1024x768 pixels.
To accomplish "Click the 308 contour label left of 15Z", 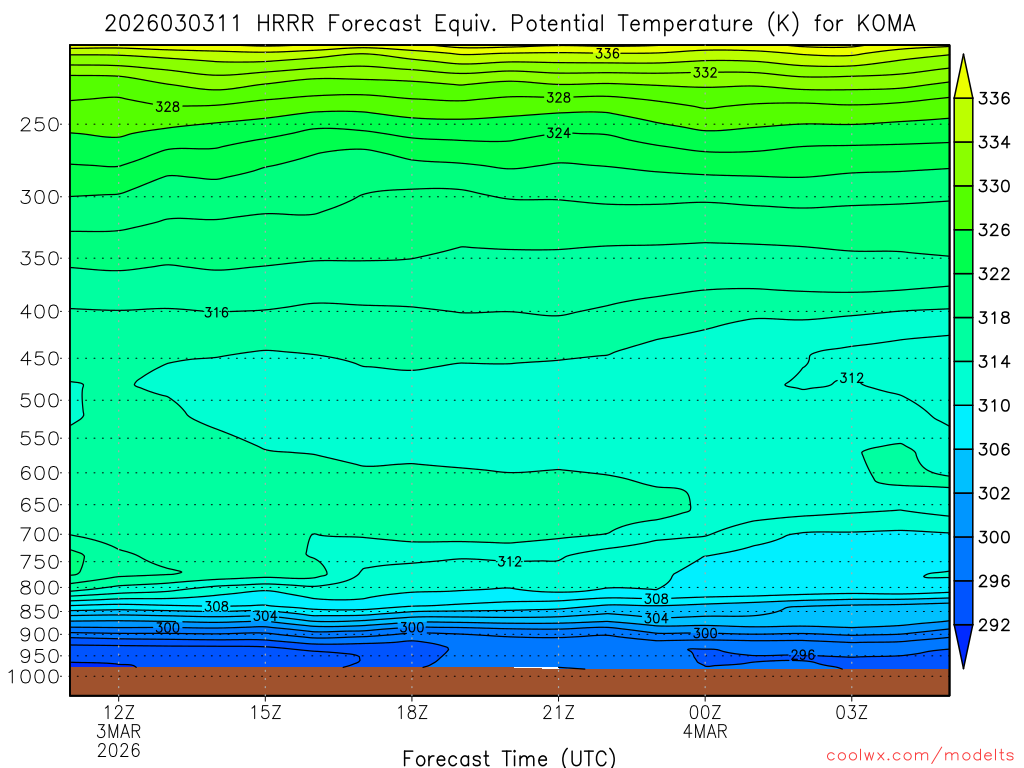I will tap(216, 607).
